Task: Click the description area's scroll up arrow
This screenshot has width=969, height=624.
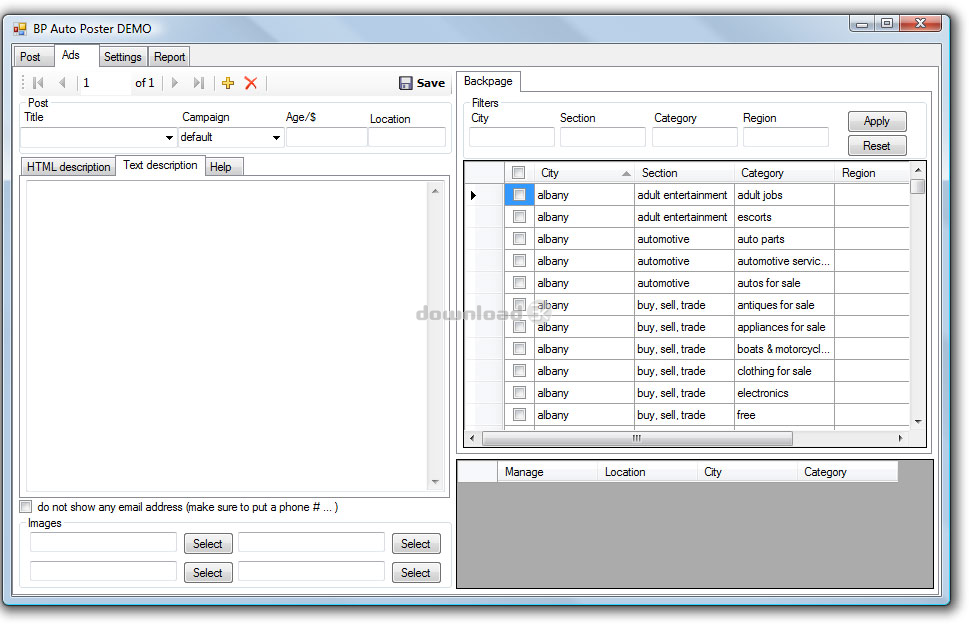Action: pos(435,191)
